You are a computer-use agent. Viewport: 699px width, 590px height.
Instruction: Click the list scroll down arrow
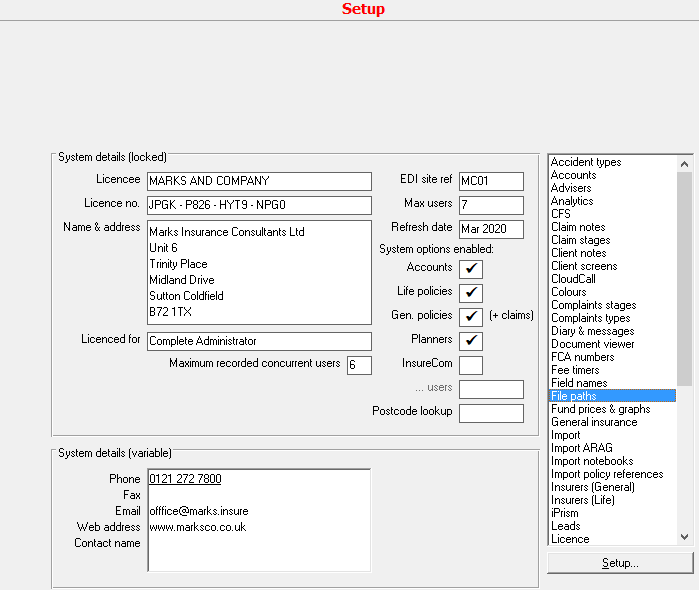coord(684,536)
